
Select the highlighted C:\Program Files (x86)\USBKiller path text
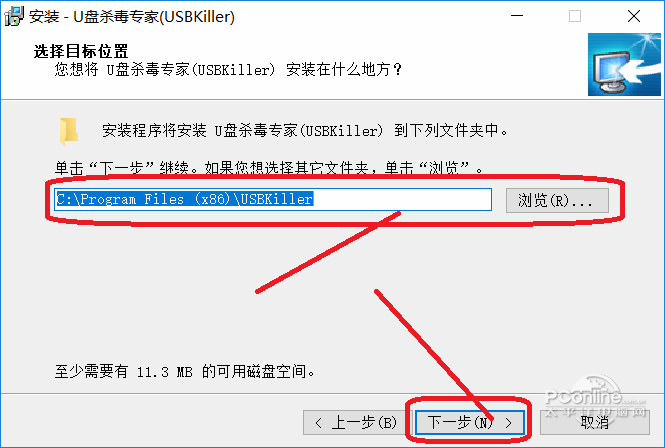point(184,199)
